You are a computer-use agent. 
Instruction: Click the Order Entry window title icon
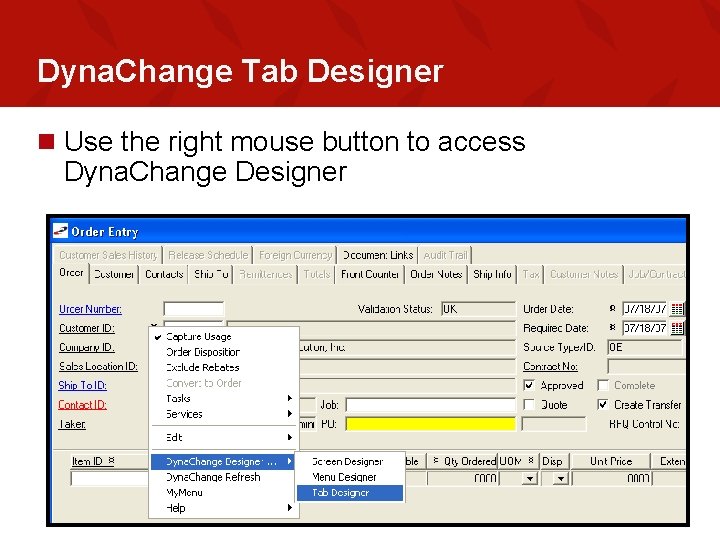(x=60, y=231)
